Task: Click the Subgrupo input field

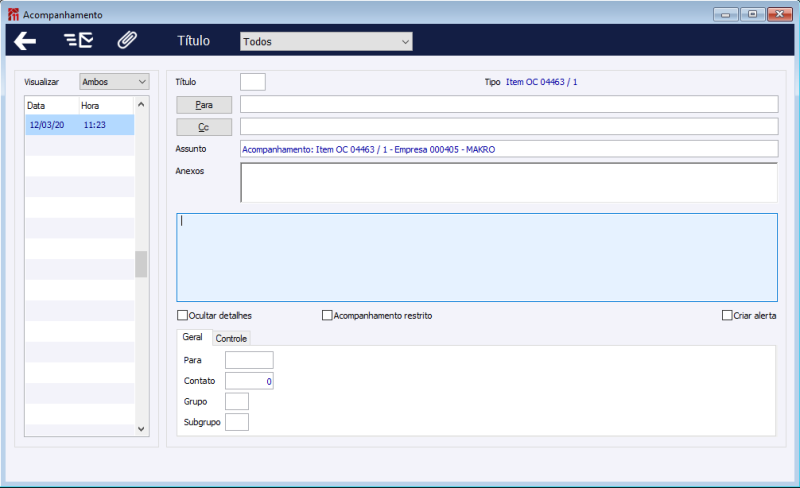Action: [x=237, y=422]
